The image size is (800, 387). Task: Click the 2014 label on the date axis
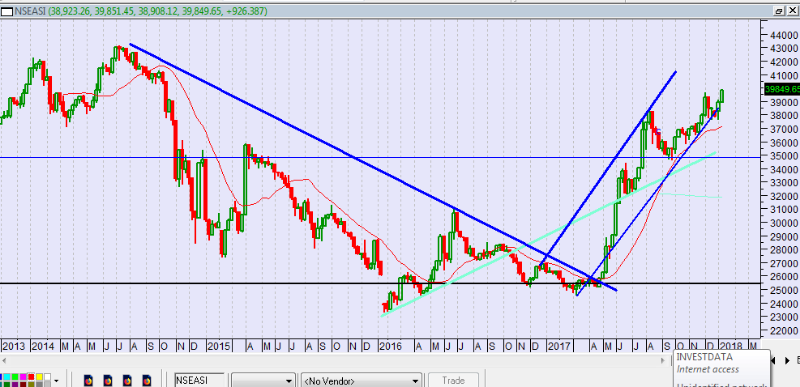point(42,346)
